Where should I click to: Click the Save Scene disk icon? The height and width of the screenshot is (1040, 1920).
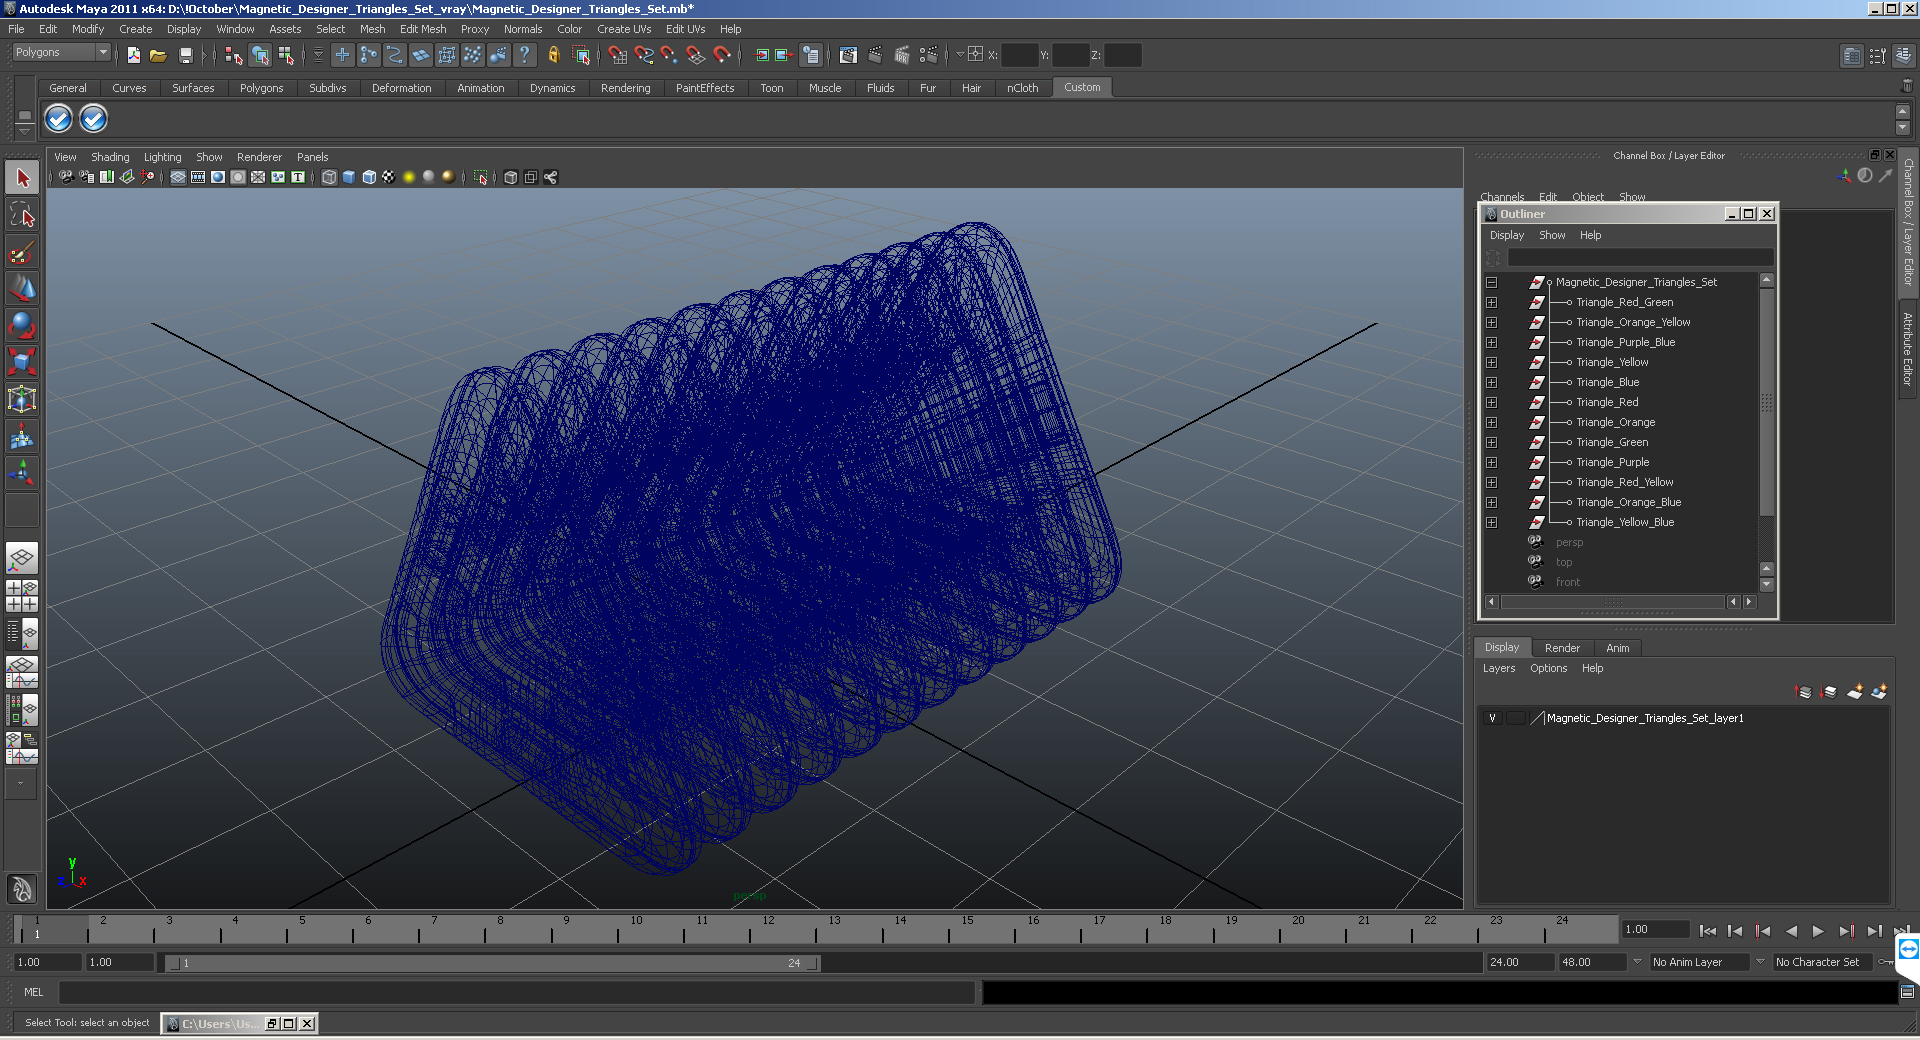tap(185, 55)
